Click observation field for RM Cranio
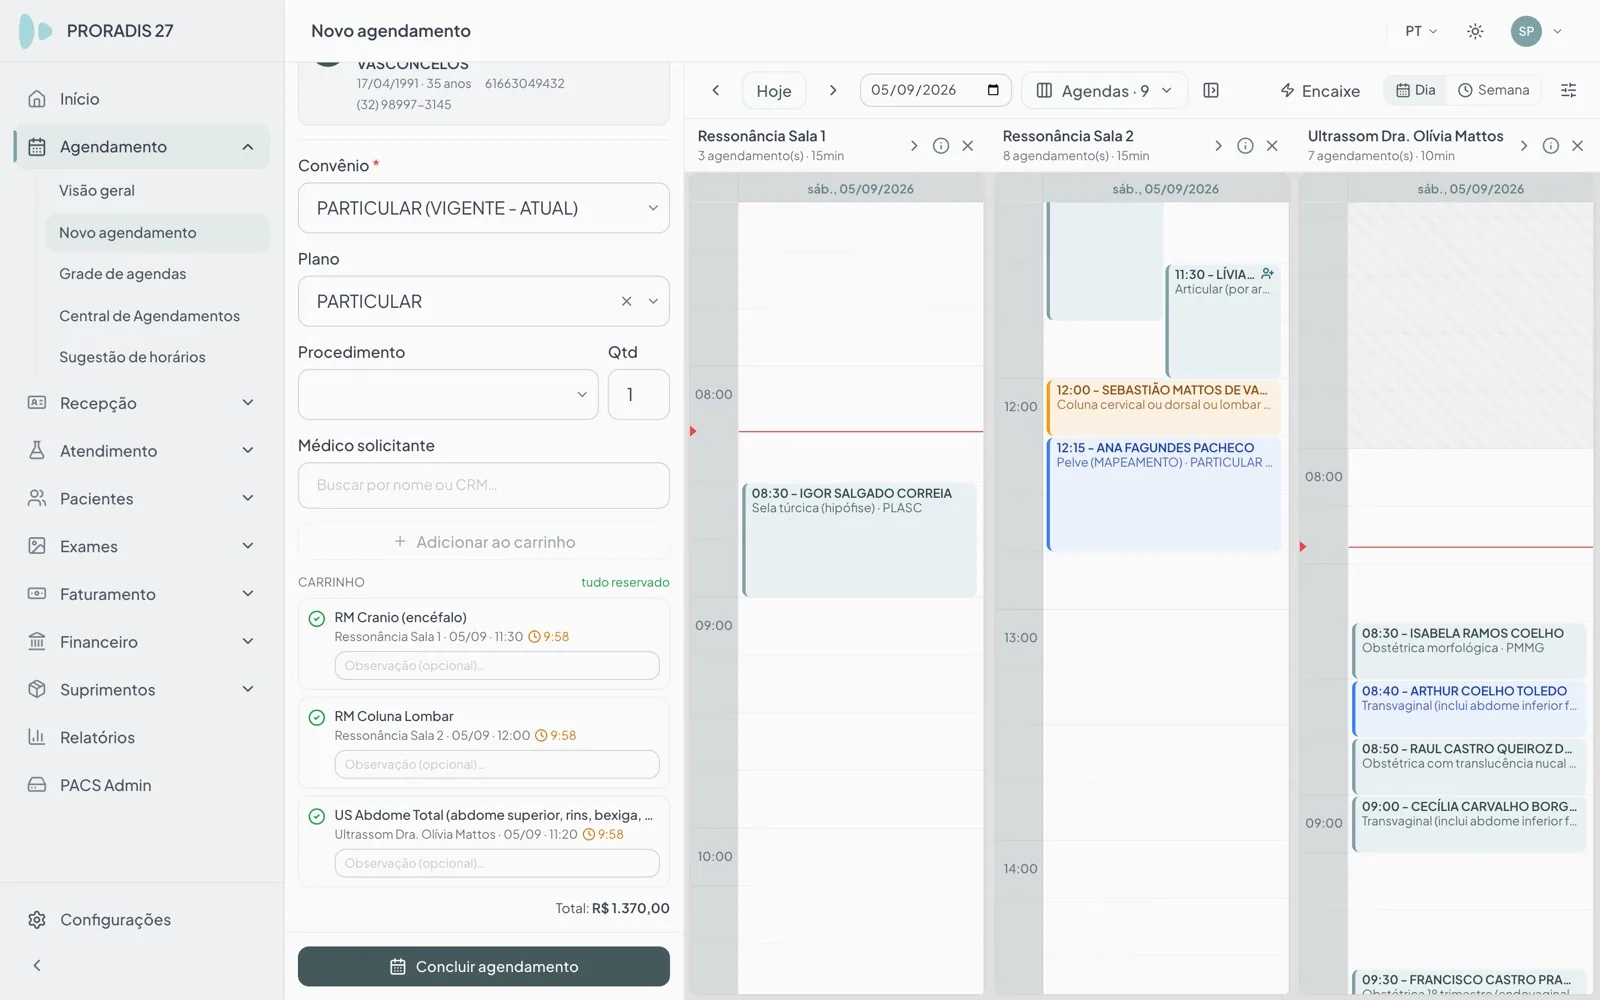1600x1000 pixels. (497, 666)
